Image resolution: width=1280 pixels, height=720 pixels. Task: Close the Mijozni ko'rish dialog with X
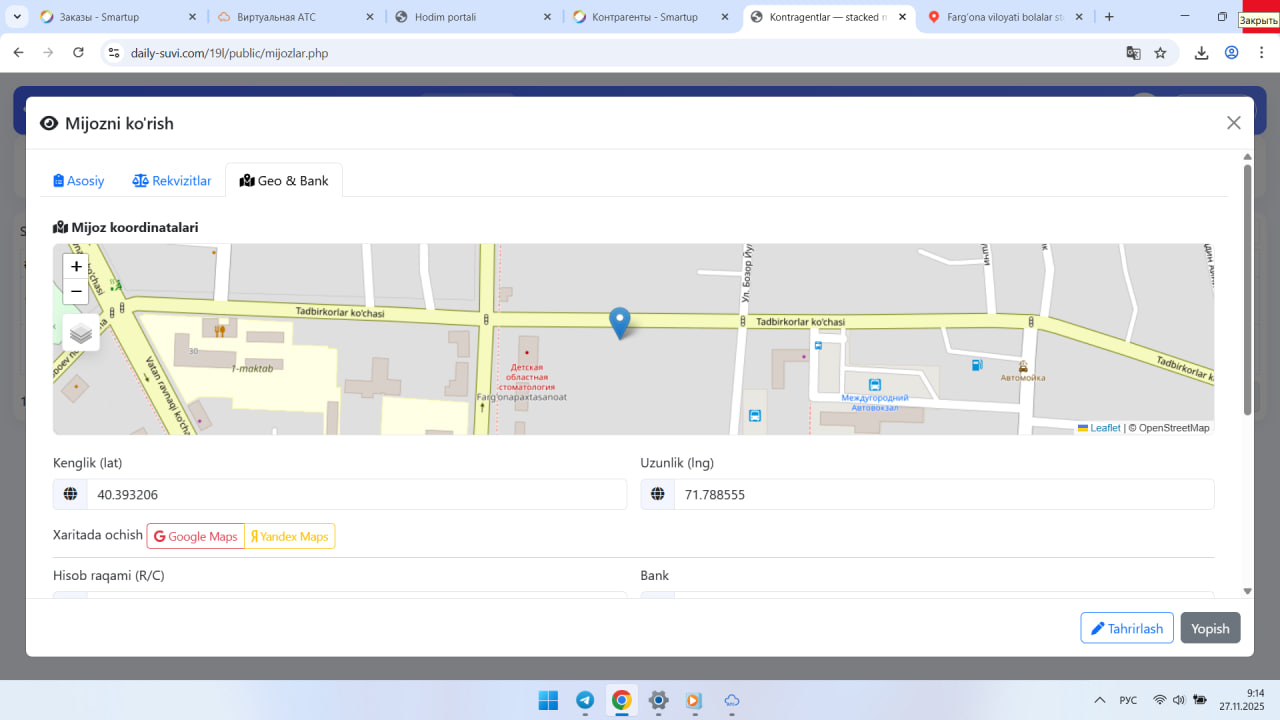coord(1233,123)
